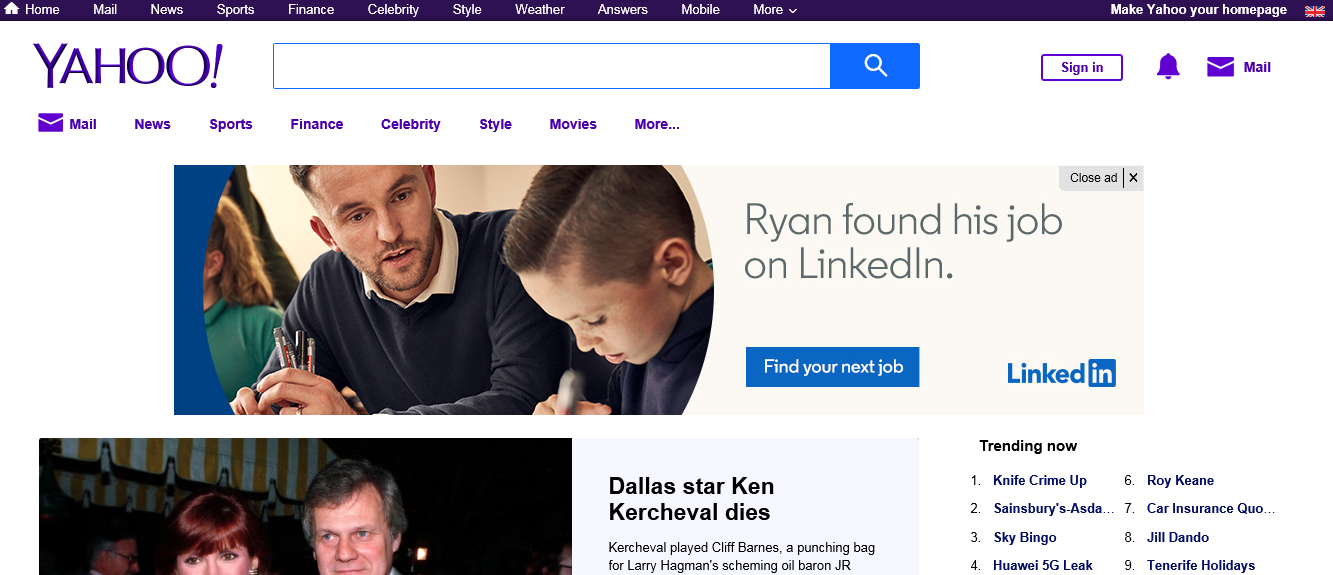This screenshot has width=1333, height=575.
Task: Open the More... navigation menu
Action: point(657,124)
